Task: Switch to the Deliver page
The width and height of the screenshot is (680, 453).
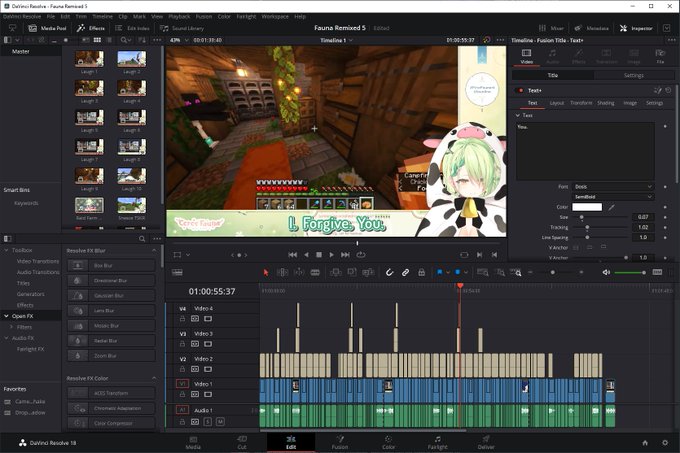Action: coord(486,443)
